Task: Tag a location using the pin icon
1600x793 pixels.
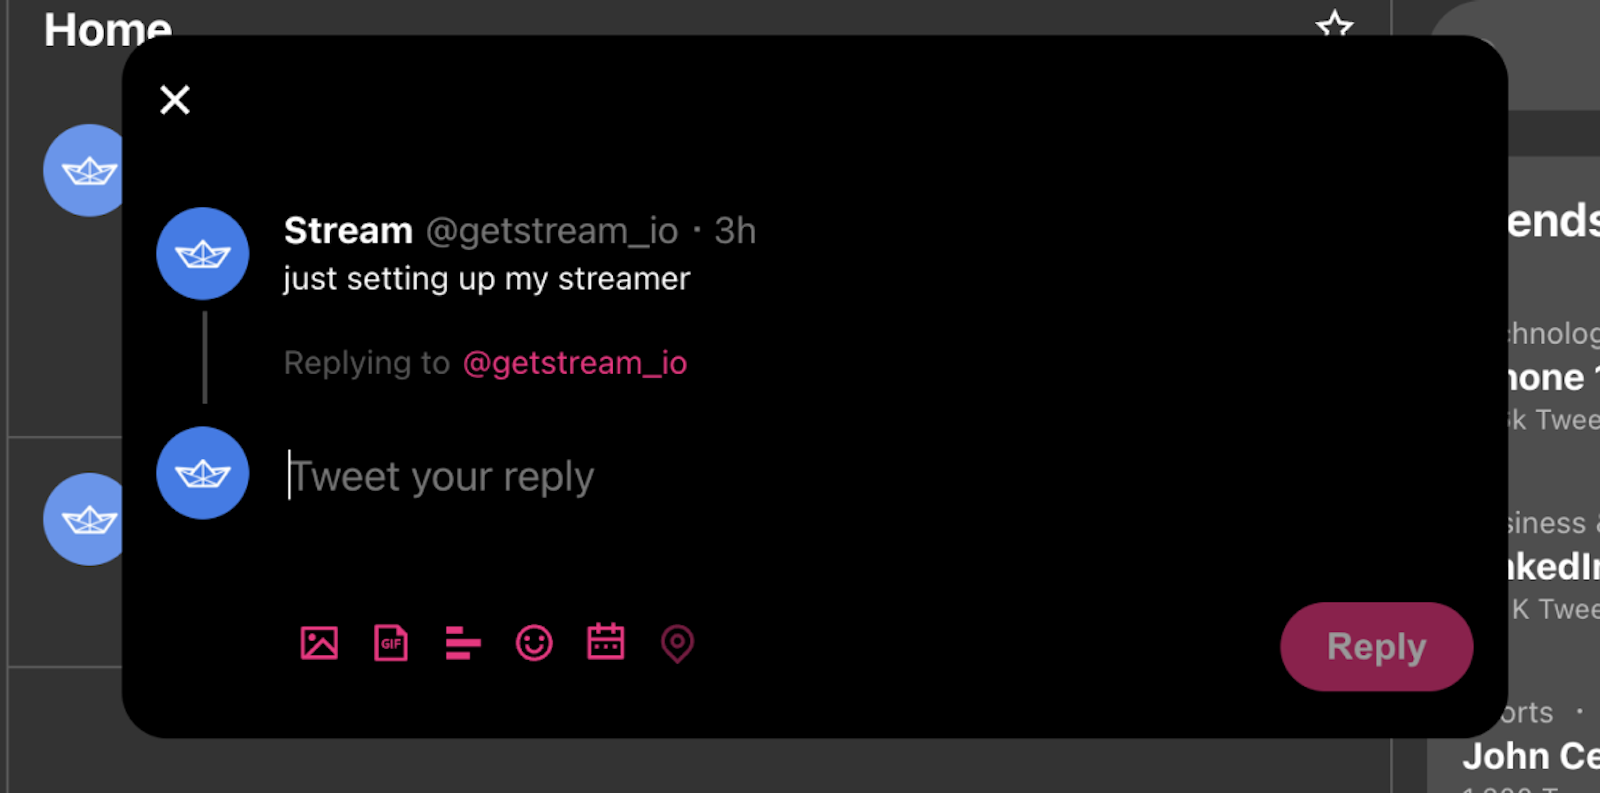Action: pyautogui.click(x=677, y=645)
